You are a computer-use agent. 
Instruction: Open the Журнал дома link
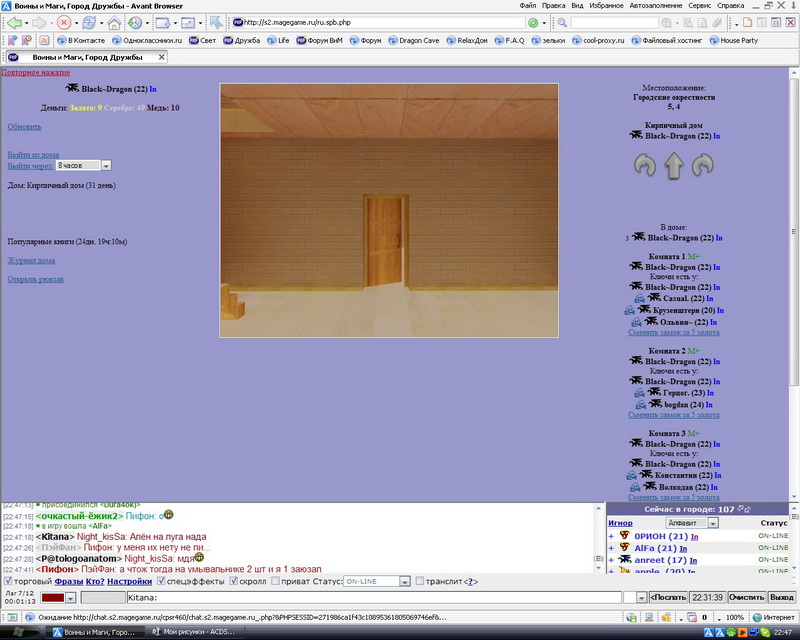[x=31, y=261]
